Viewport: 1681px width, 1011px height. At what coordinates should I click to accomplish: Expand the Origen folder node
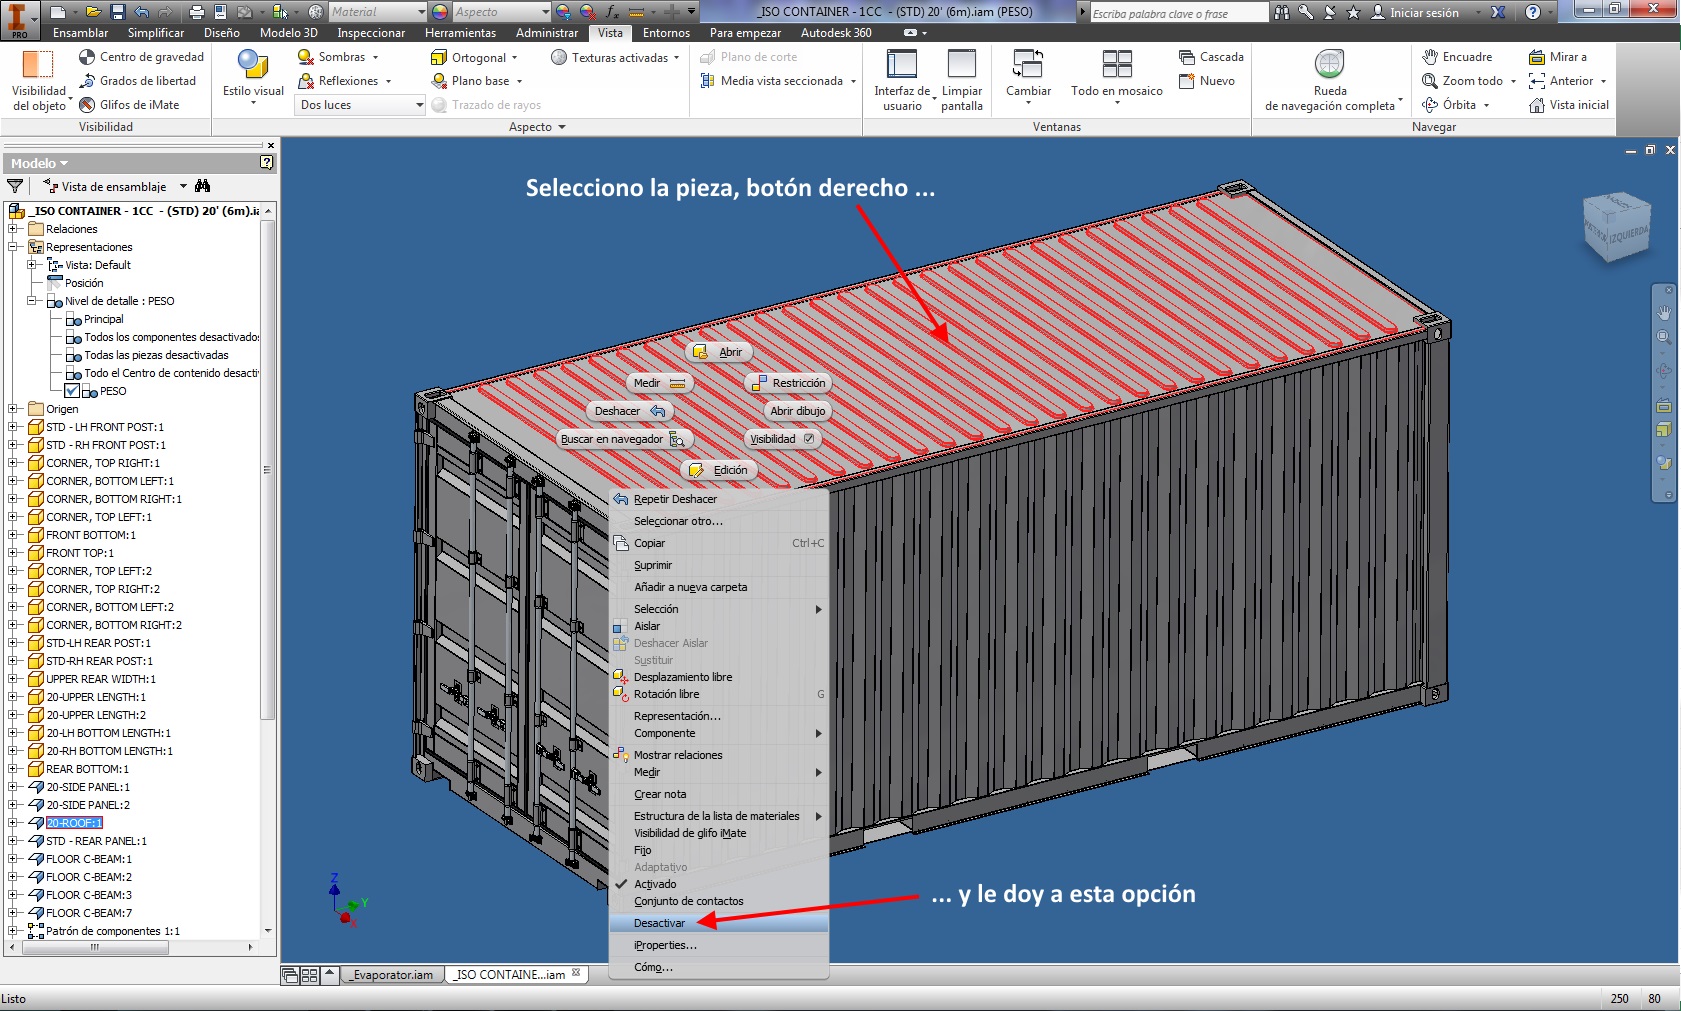13,409
